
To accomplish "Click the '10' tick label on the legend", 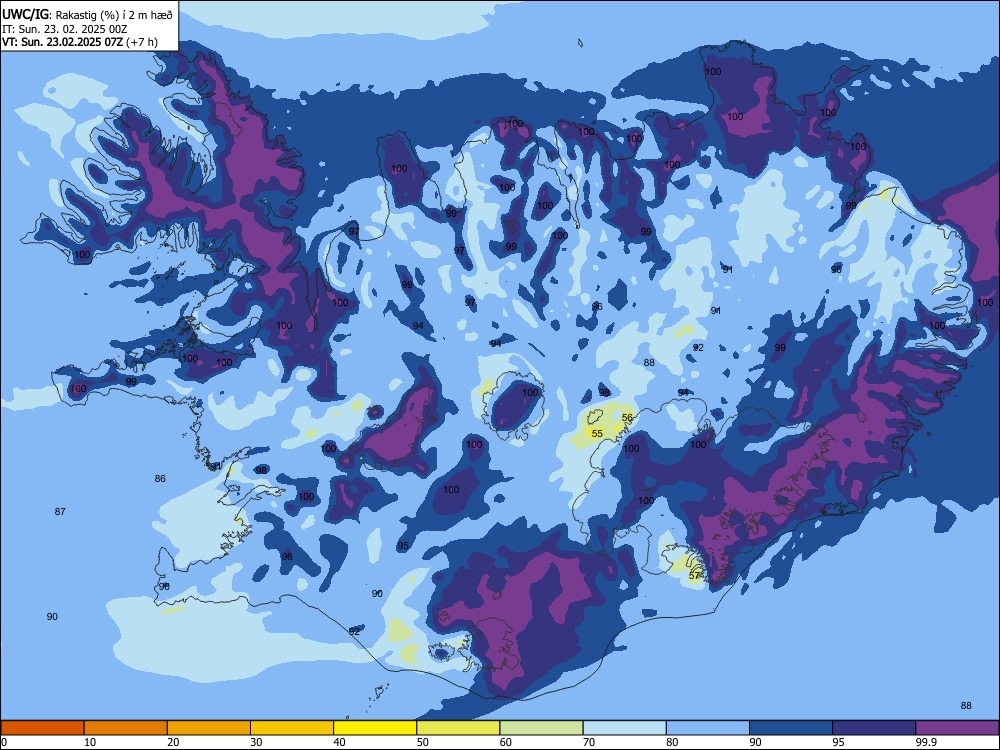I will tap(90, 742).
